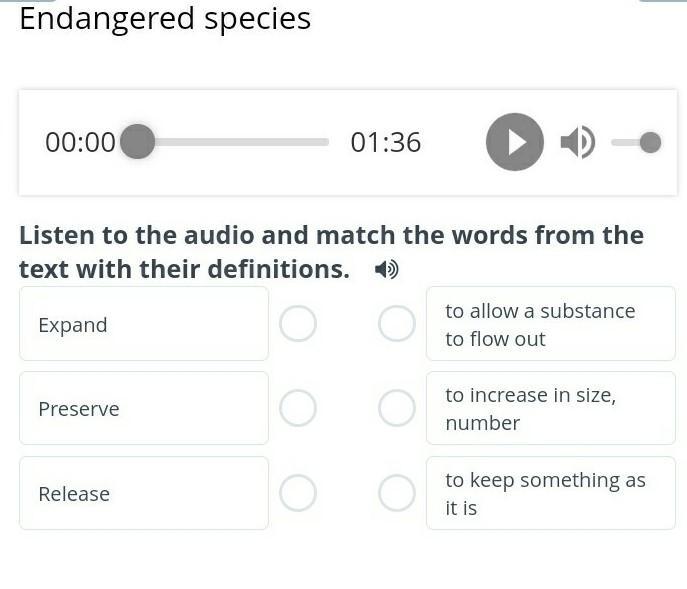Play the instruction narration speaker icon
The height and width of the screenshot is (589, 687).
point(387,269)
